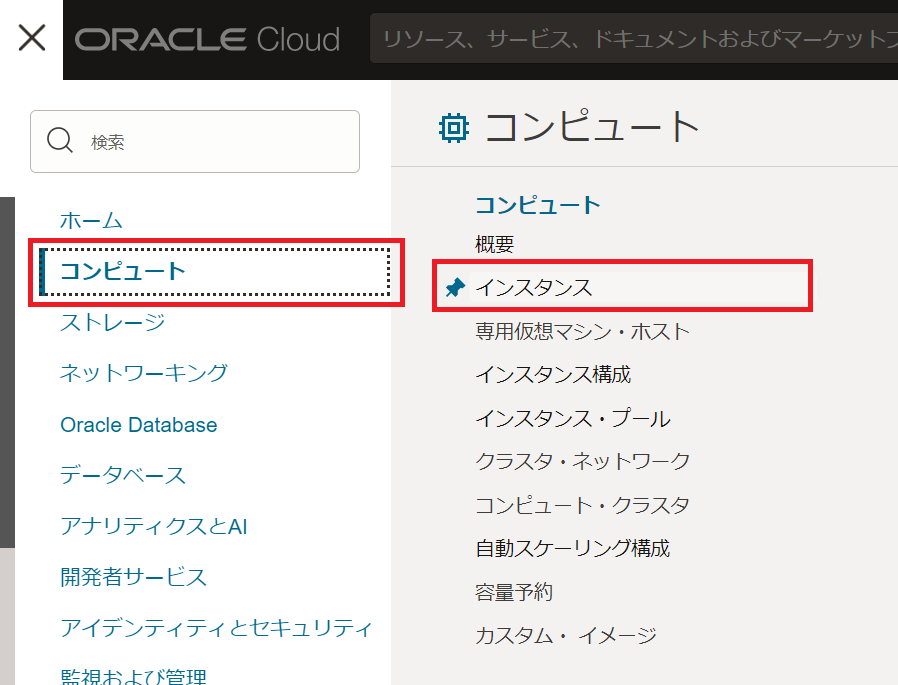Focus the top resource search bar
Image resolution: width=898 pixels, height=685 pixels.
[x=633, y=38]
